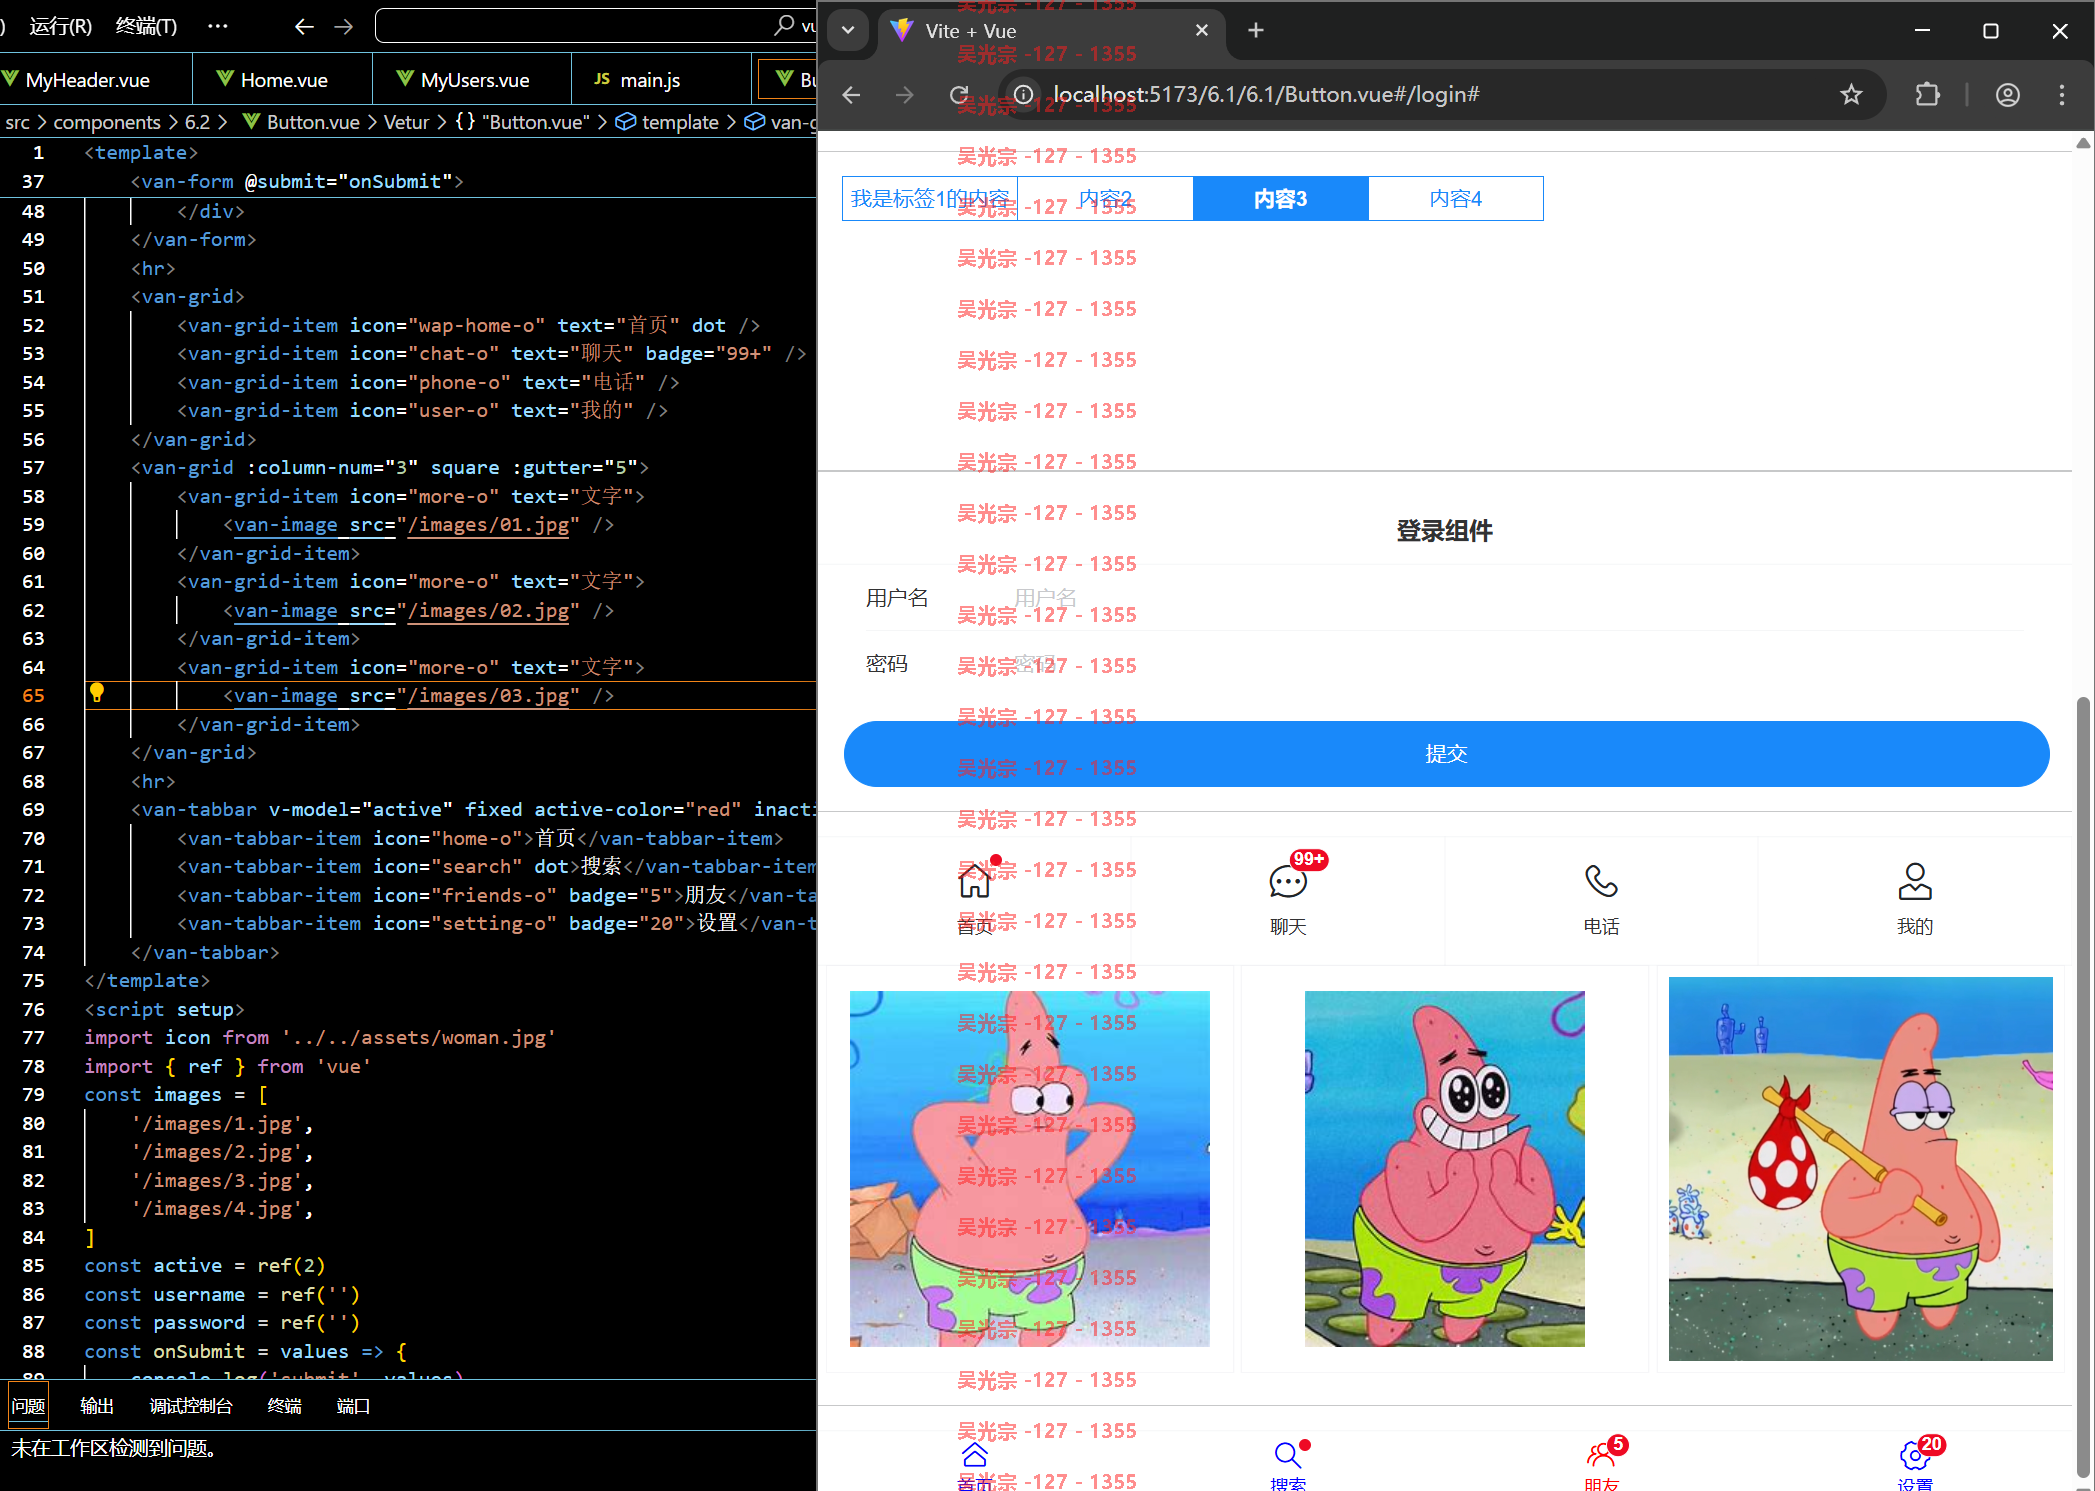The width and height of the screenshot is (2095, 1491).
Task: Click line number 69 in the gutter
Action: tap(33, 809)
